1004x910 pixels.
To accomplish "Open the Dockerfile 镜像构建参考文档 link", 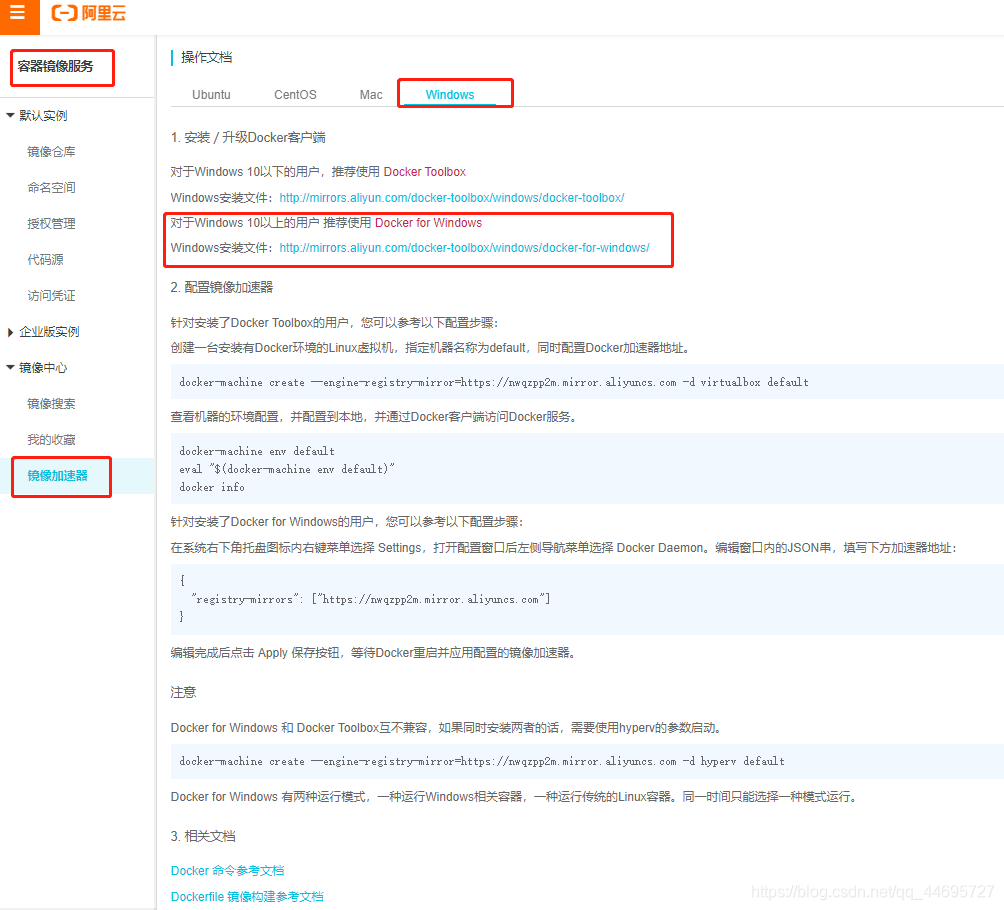I will (247, 897).
